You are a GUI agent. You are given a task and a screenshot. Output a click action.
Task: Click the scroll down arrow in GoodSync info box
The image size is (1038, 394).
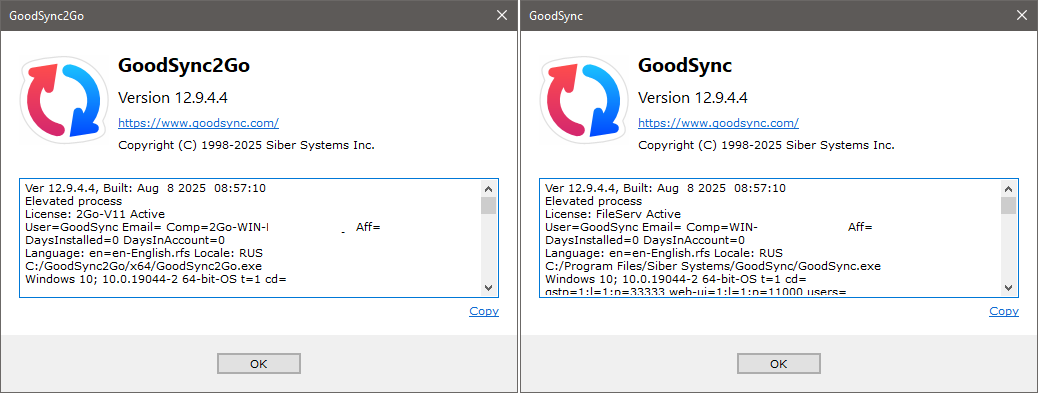[x=1009, y=287]
